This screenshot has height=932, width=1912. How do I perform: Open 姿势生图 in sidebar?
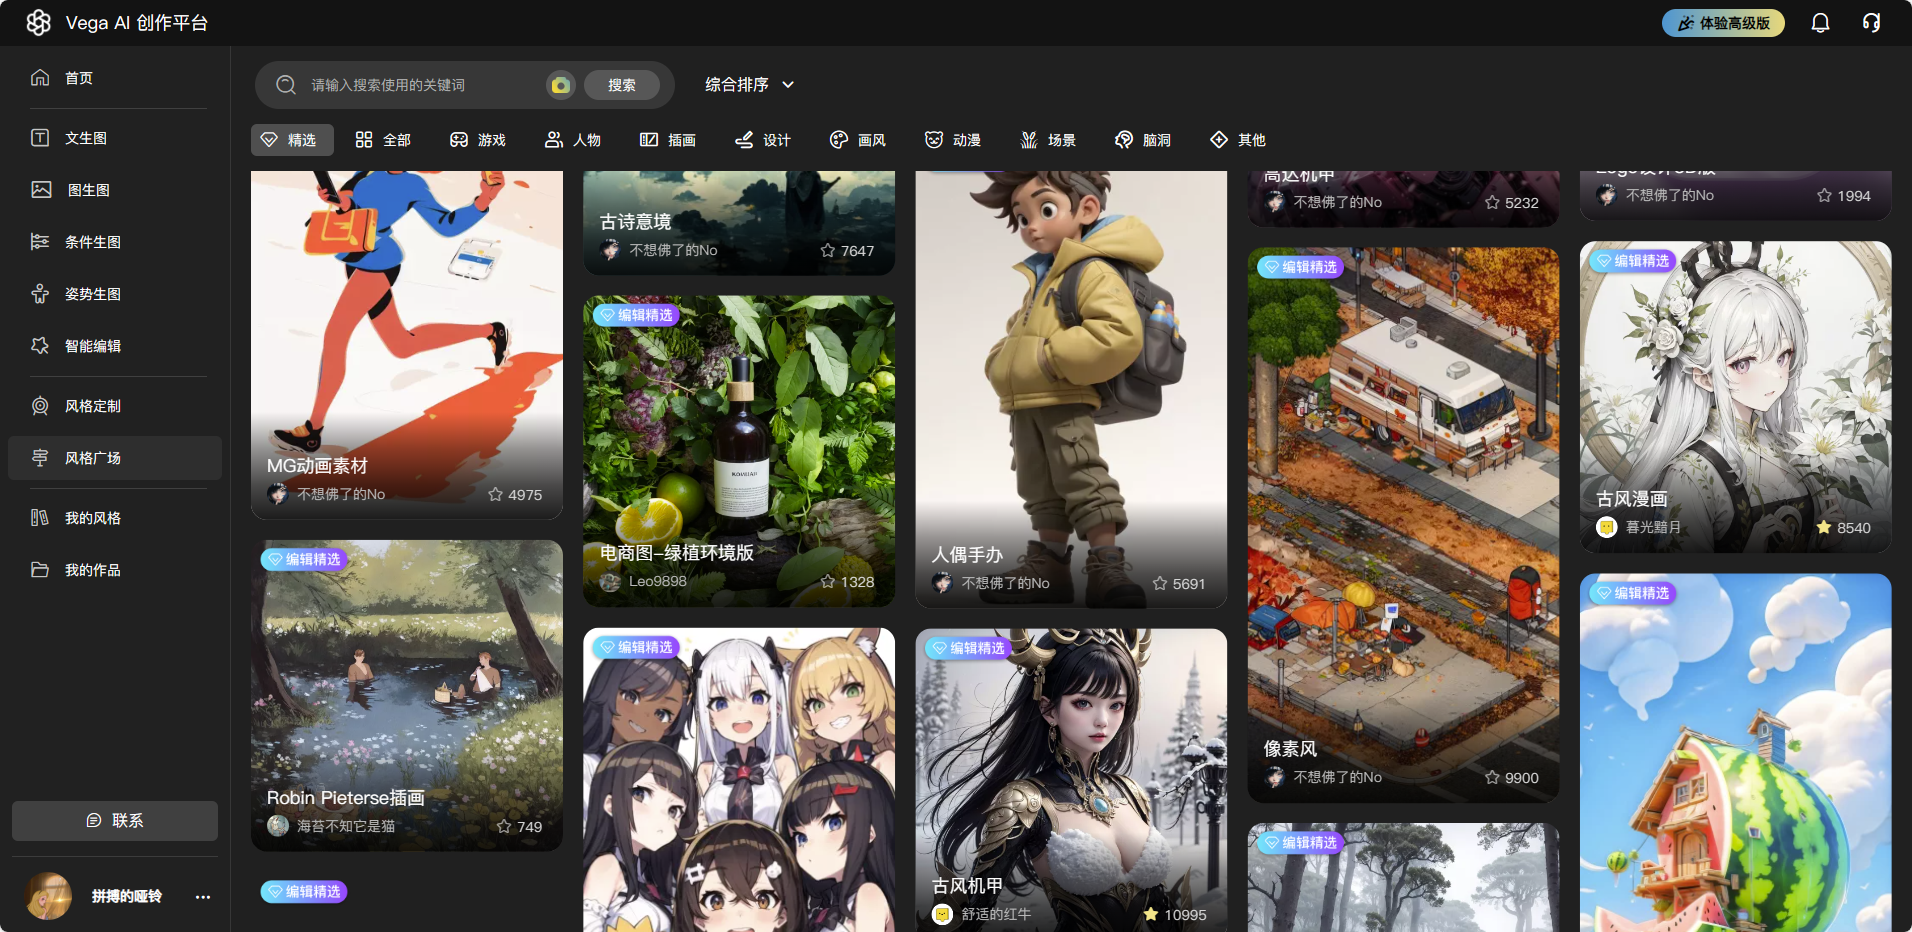tap(115, 294)
